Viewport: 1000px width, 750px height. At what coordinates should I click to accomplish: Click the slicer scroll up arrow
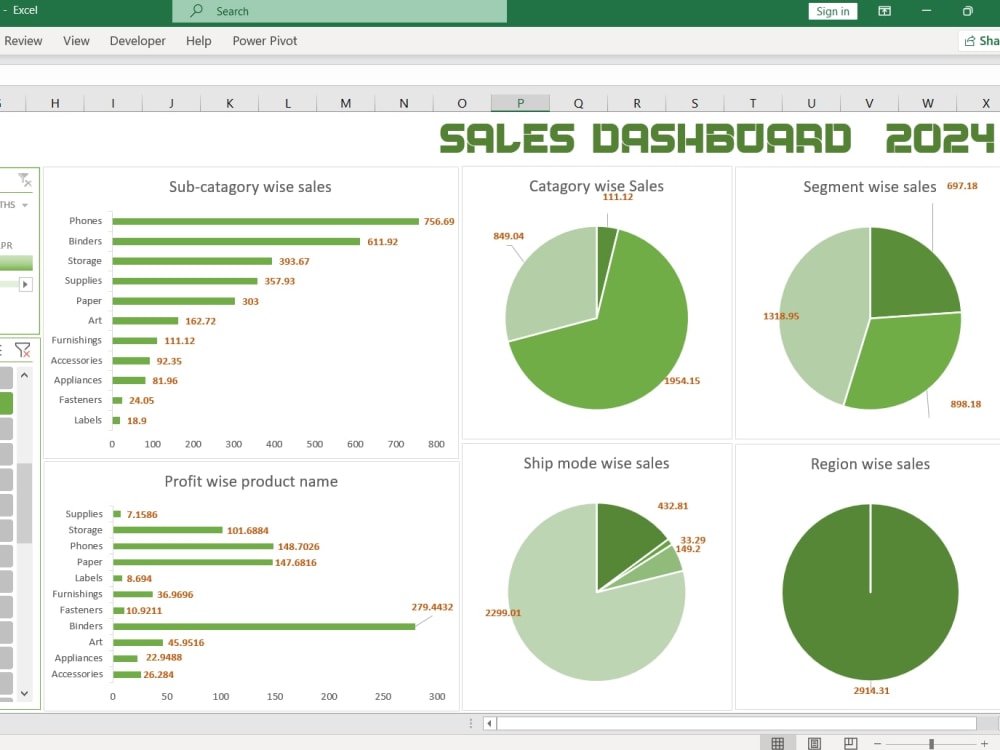tap(24, 376)
